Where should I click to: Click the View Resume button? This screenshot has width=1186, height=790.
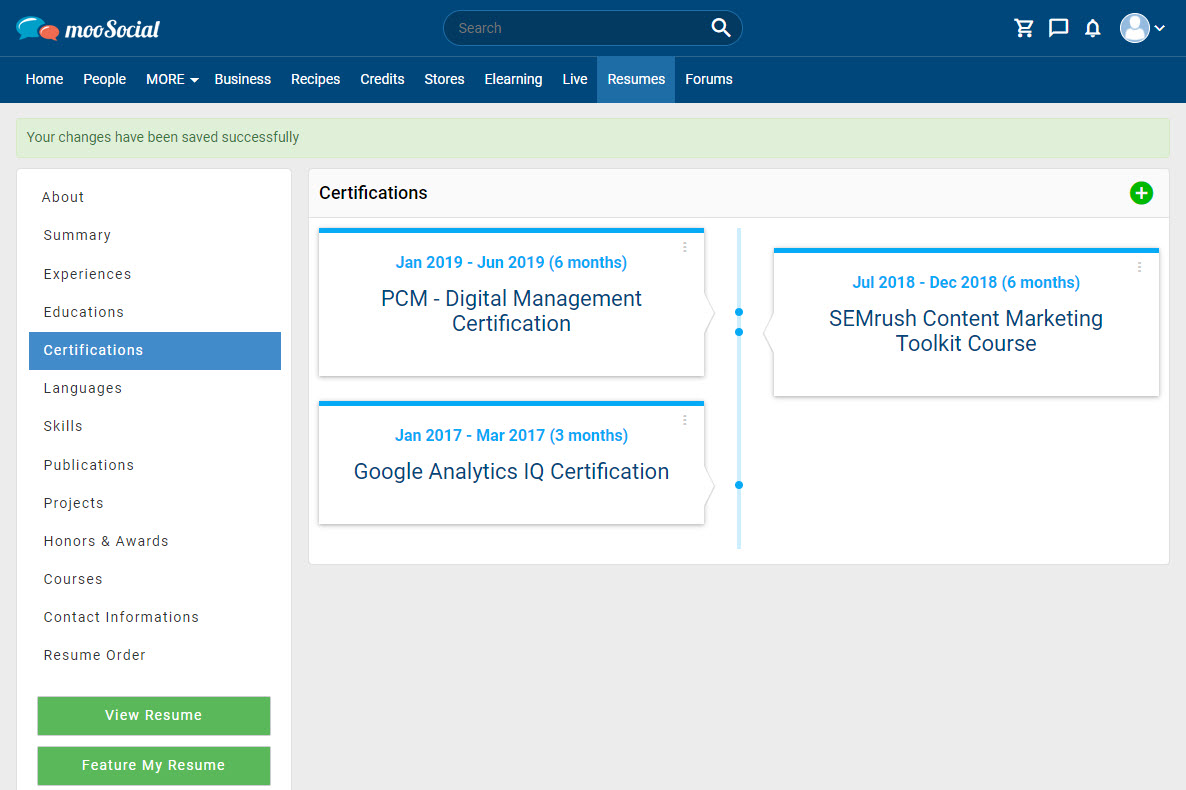(154, 716)
